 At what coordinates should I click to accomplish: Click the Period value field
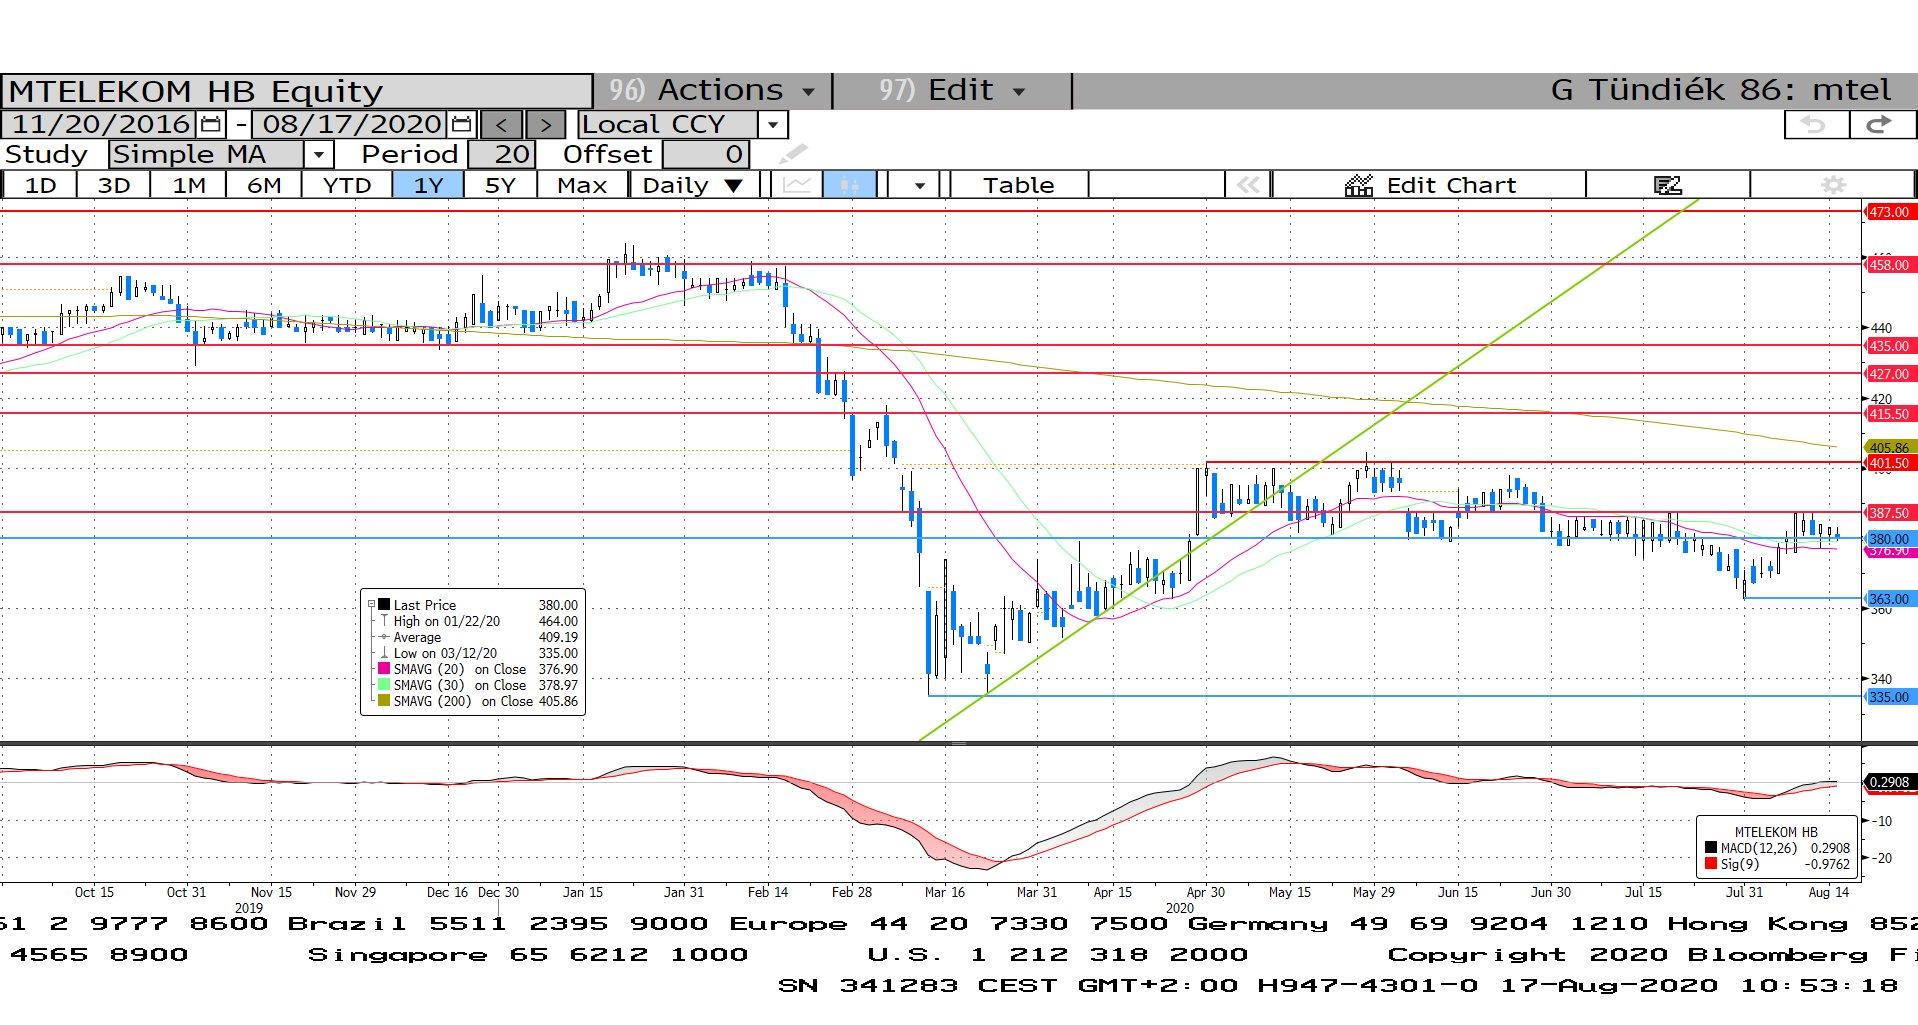(502, 154)
